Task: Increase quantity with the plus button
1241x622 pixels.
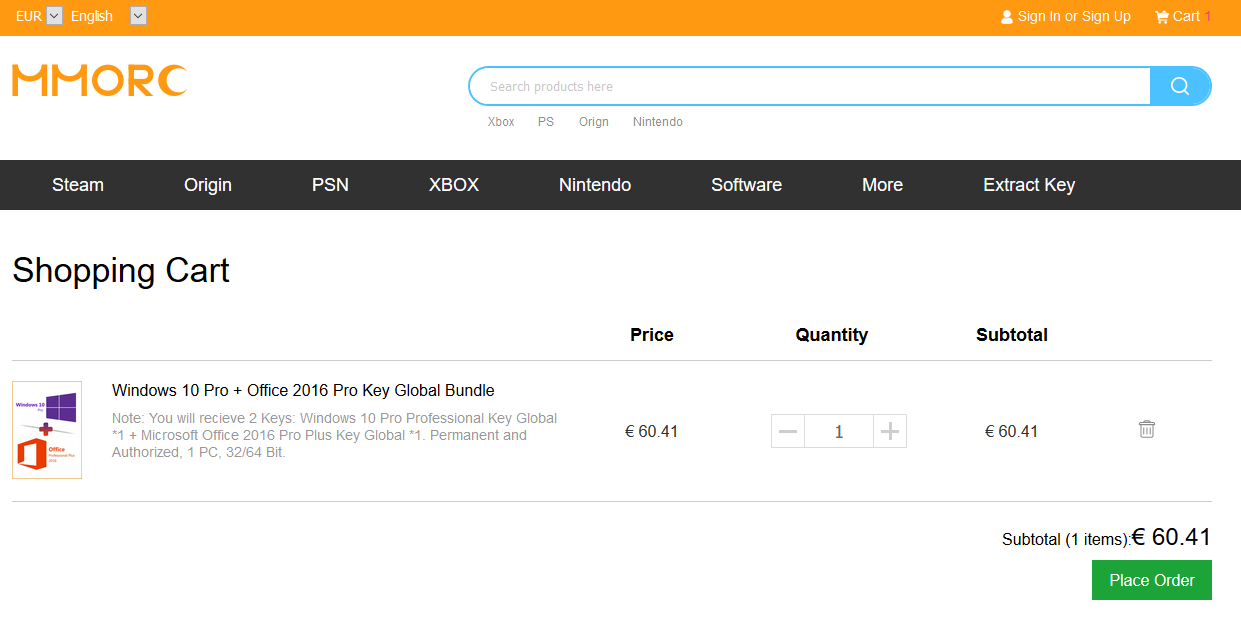Action: tap(889, 432)
